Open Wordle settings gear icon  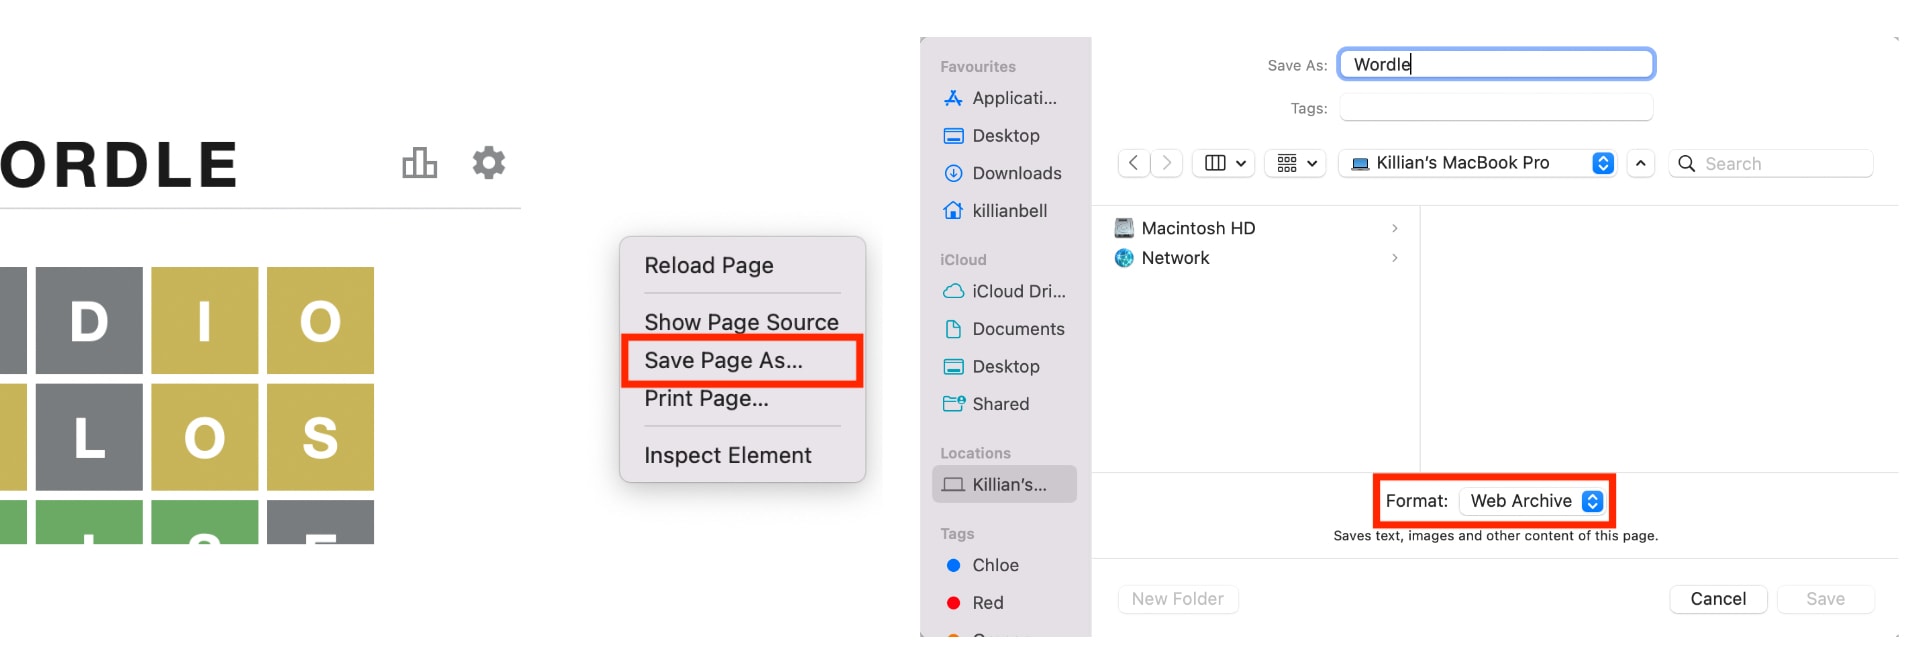pyautogui.click(x=488, y=162)
